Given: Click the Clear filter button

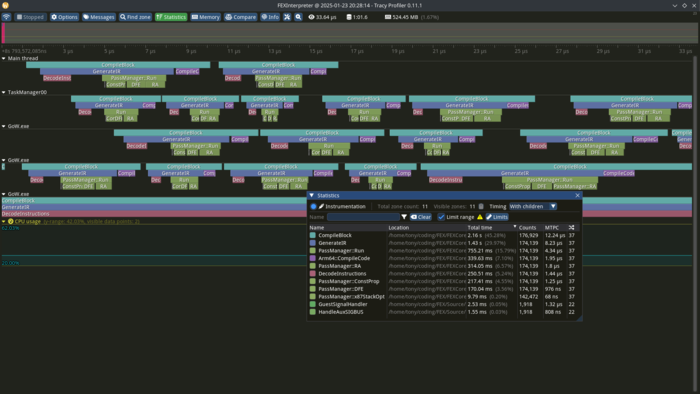Looking at the screenshot, I should coord(421,217).
